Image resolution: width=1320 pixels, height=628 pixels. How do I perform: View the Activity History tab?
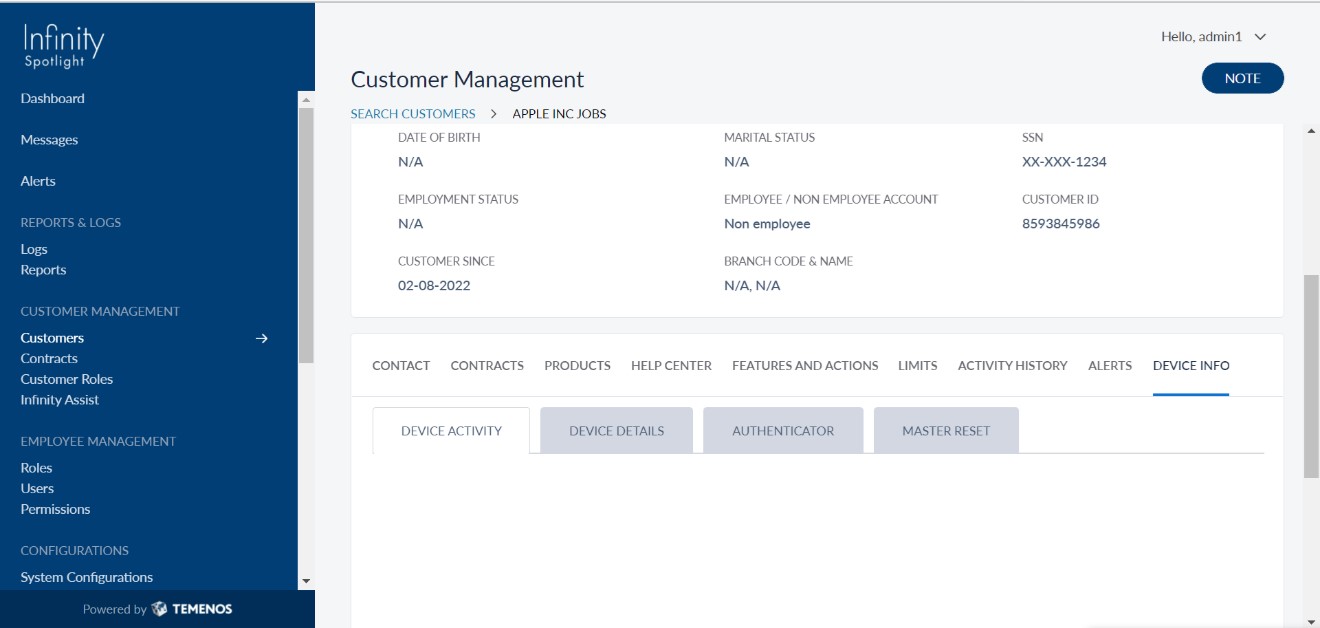point(1012,366)
